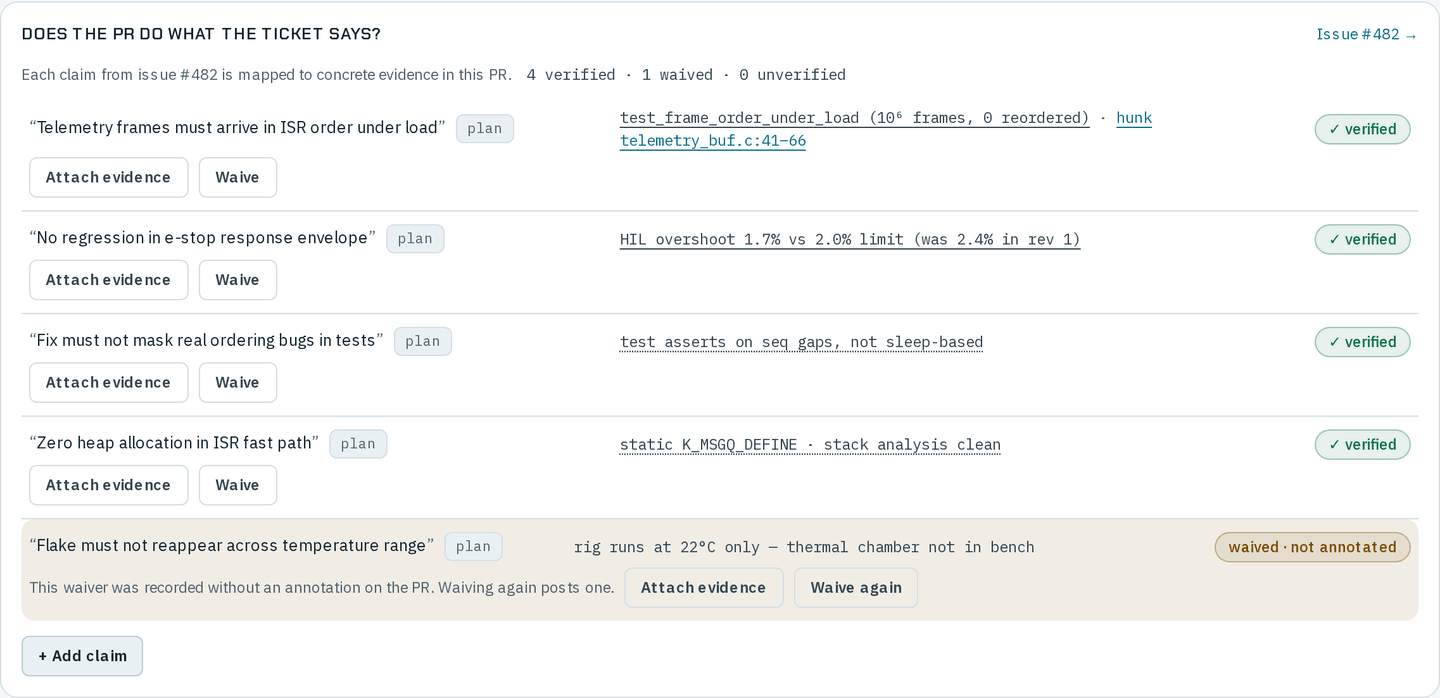The height and width of the screenshot is (698, 1440).
Task: Click the Add claim button
Action: (82, 656)
